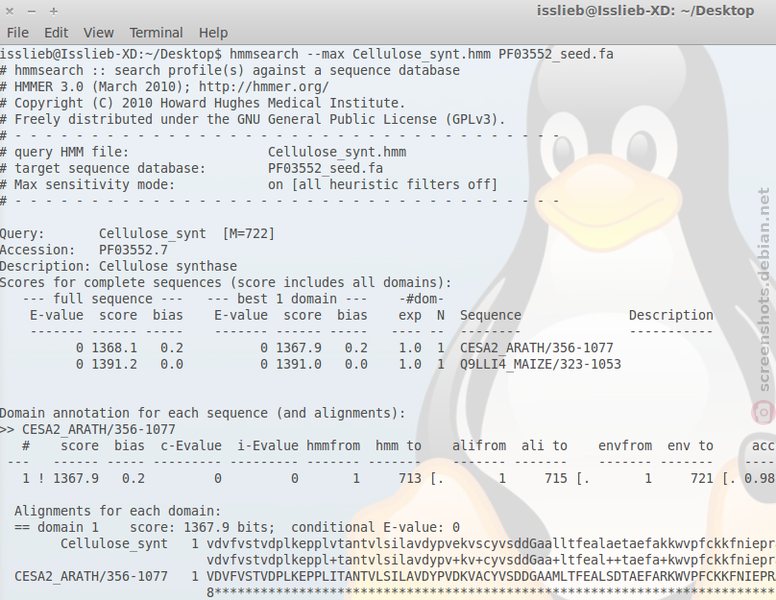Click the '>> CESA2_ARATH/356-1077' domain heading
Image resolution: width=776 pixels, height=600 pixels.
pyautogui.click(x=88, y=430)
